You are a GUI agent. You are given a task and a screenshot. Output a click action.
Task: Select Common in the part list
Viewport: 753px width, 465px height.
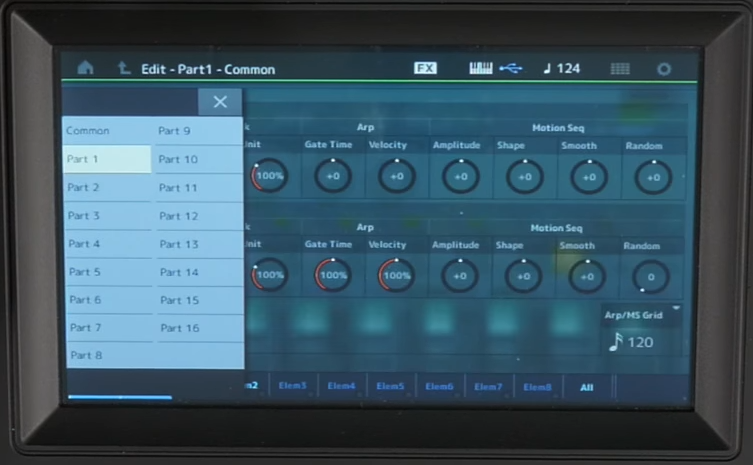[x=107, y=131]
